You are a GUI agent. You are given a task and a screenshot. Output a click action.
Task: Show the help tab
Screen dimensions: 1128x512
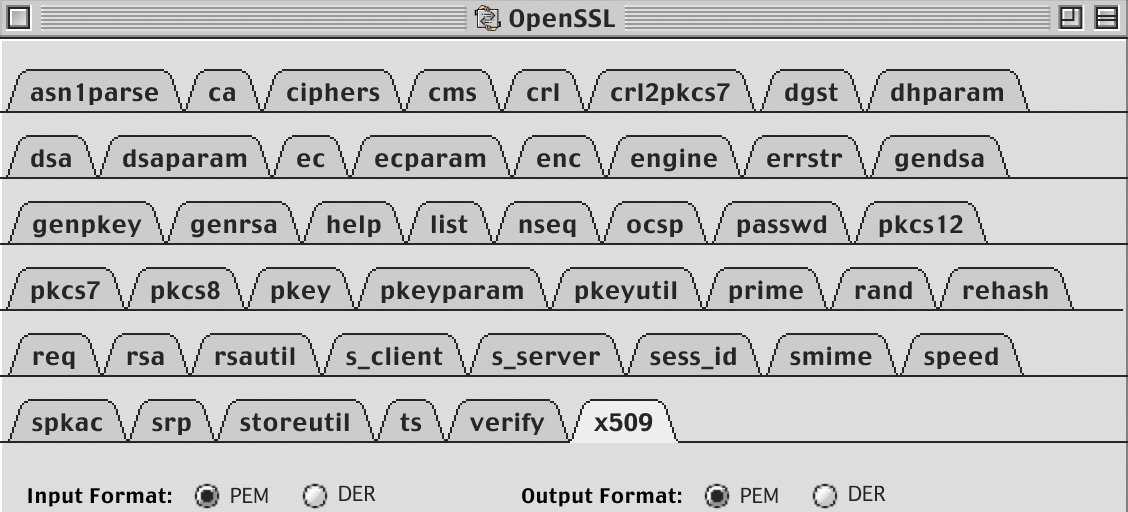point(354,224)
